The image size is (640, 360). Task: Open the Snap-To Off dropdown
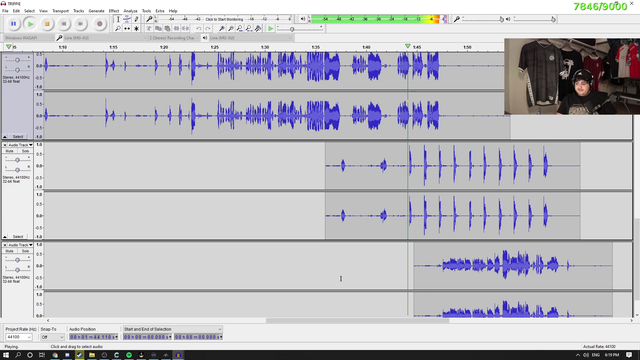pyautogui.click(x=52, y=337)
